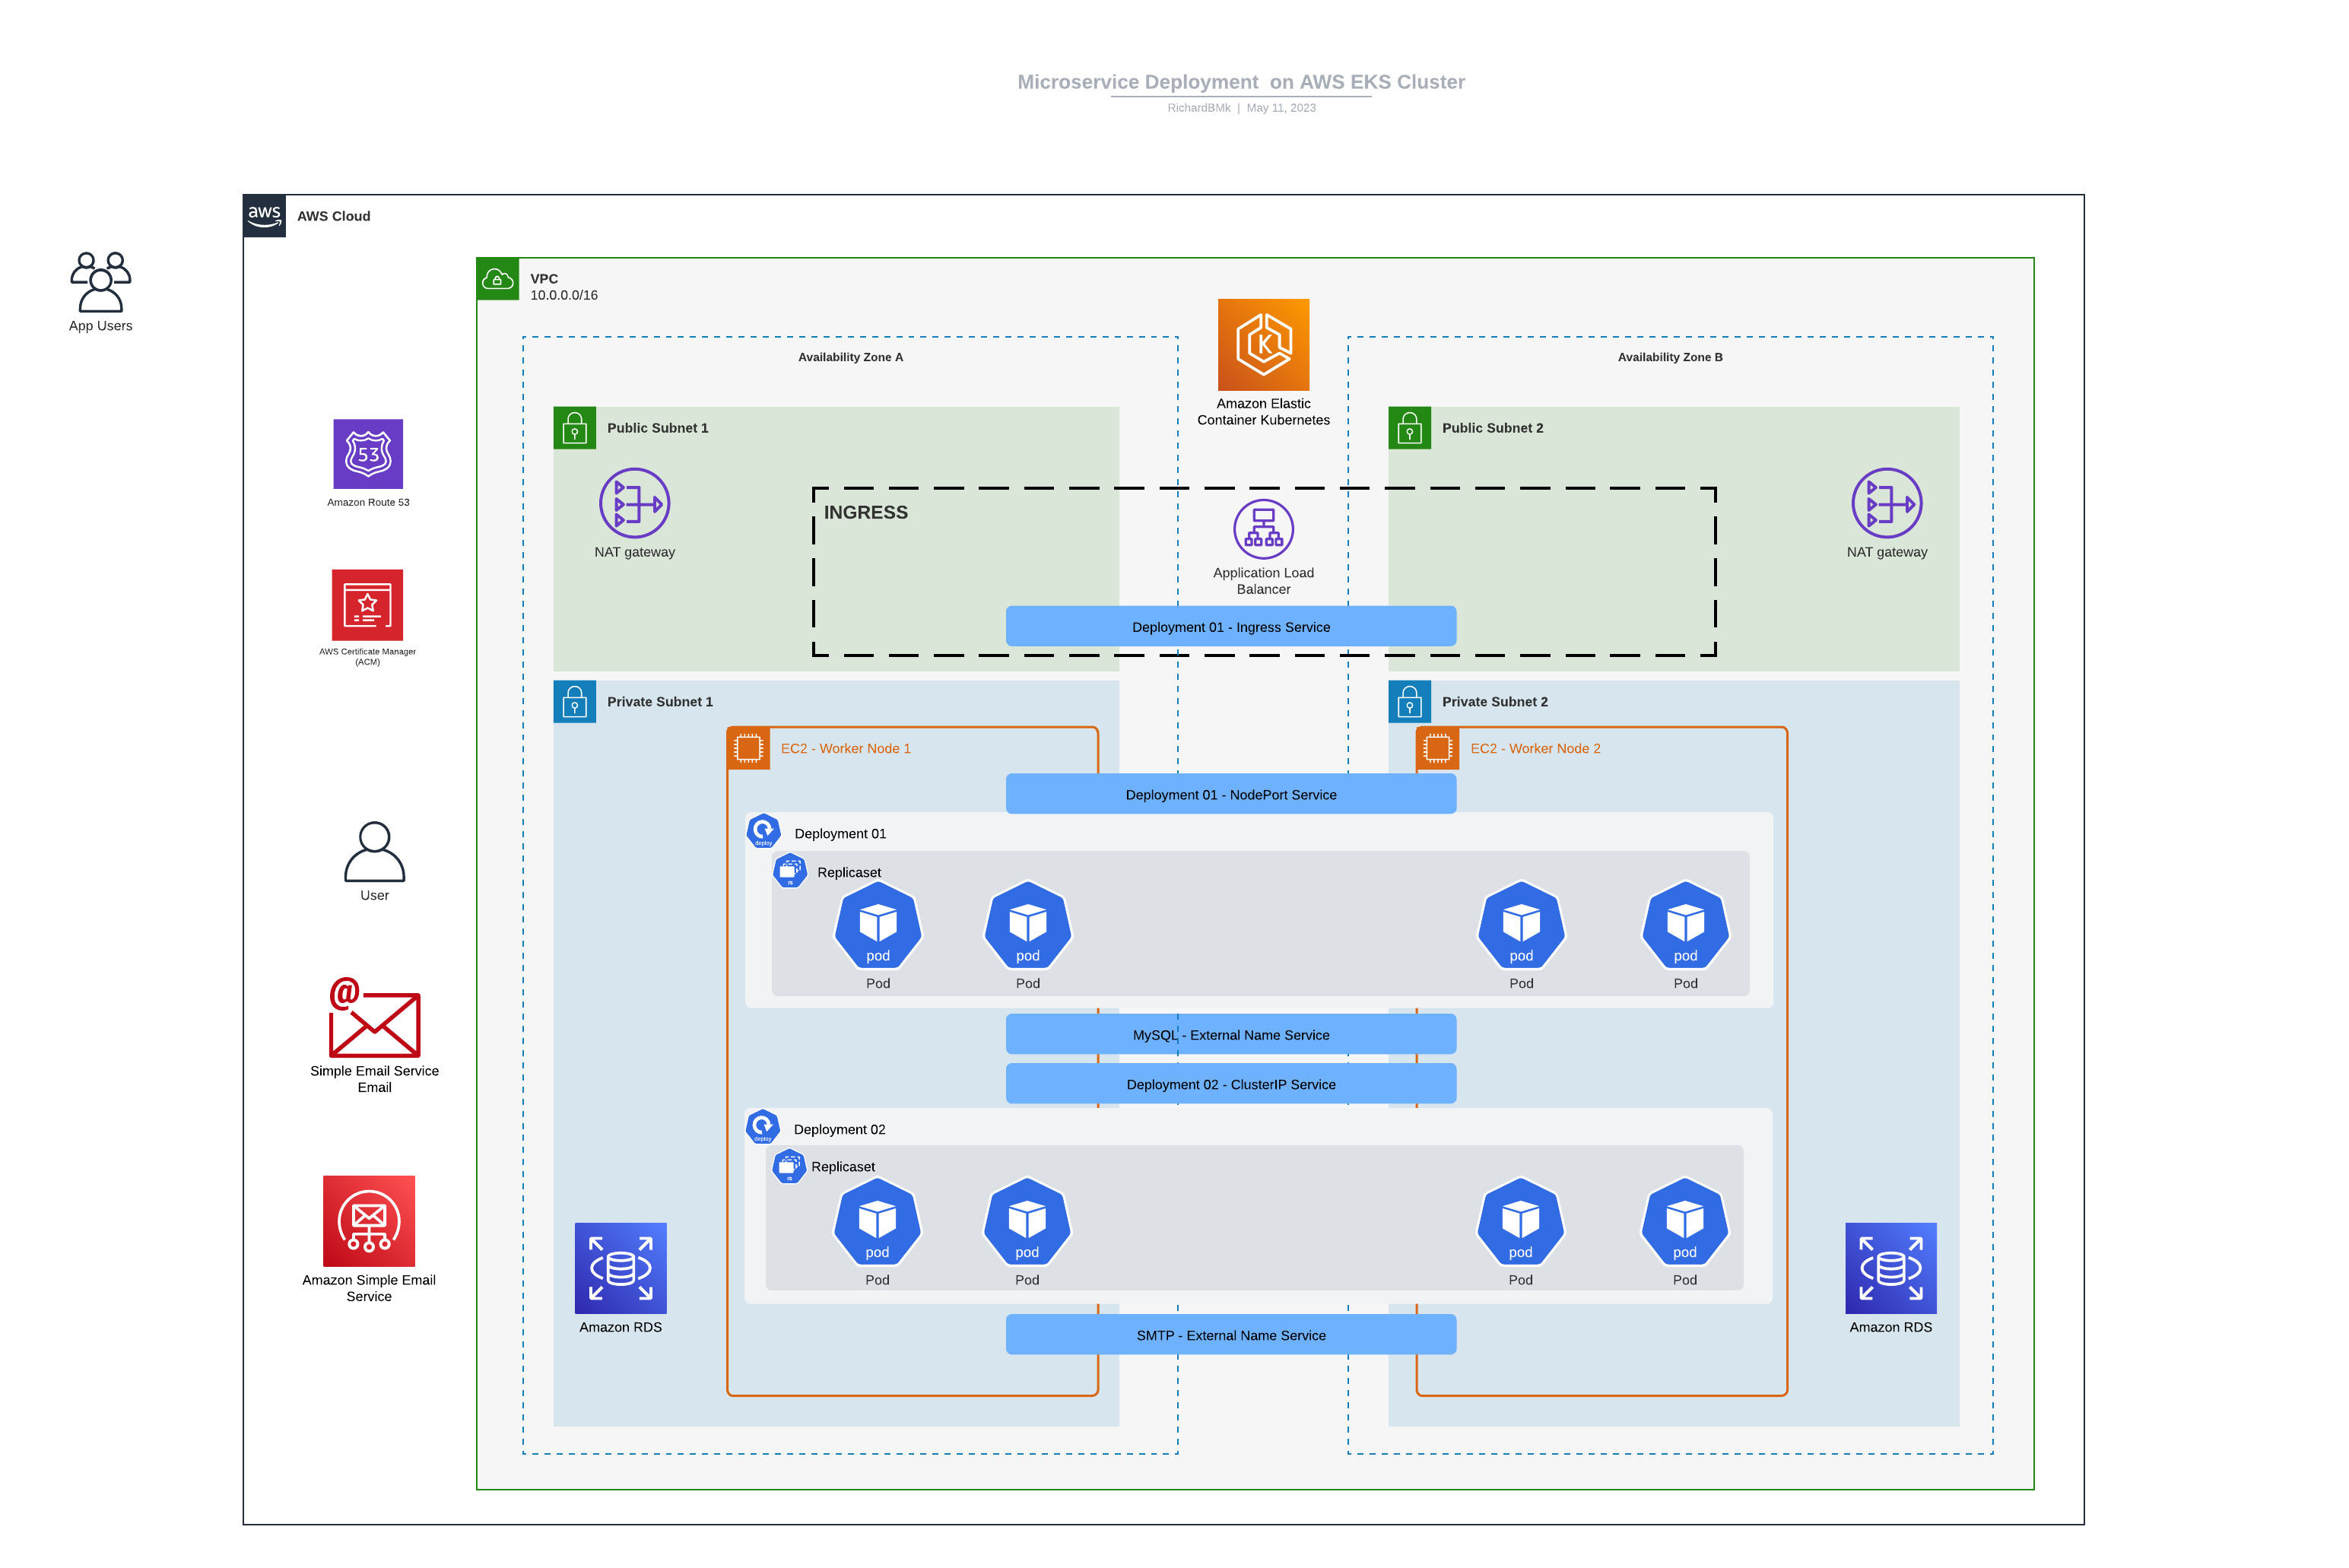This screenshot has height=1568, width=2349.
Task: Select the Deployment 01 label text
Action: [x=840, y=833]
